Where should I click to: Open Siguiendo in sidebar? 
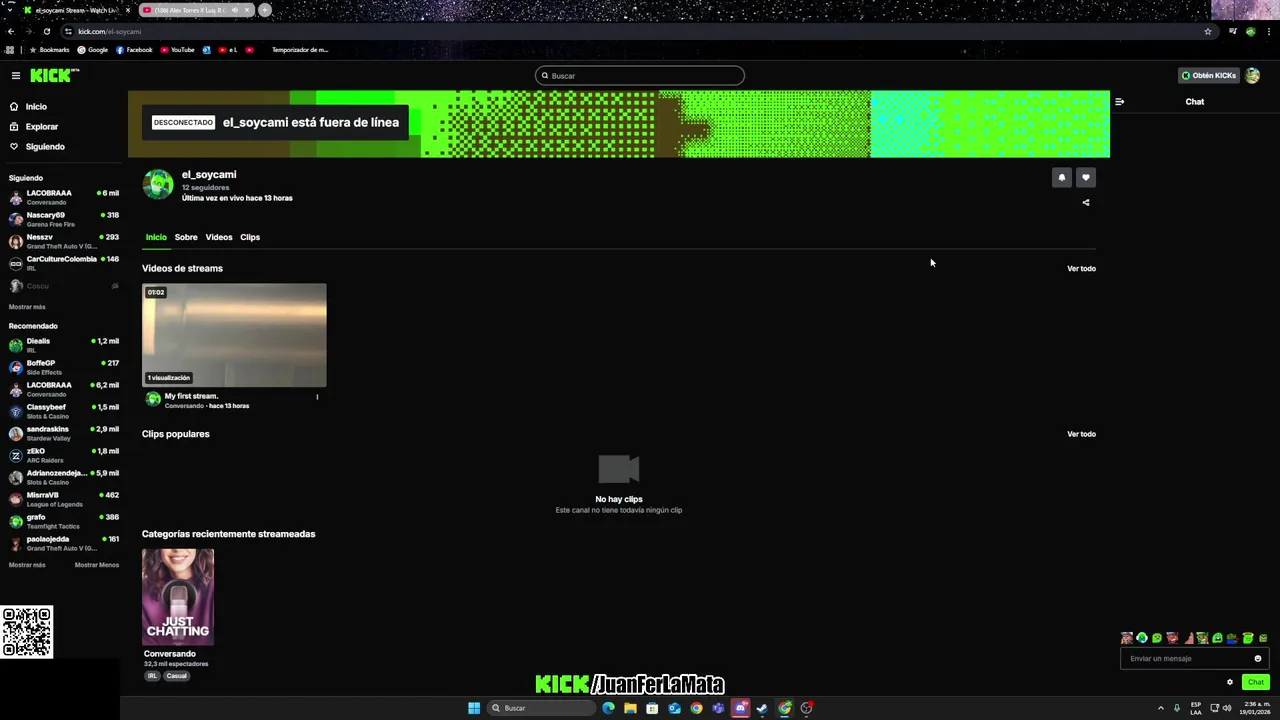pos(44,147)
